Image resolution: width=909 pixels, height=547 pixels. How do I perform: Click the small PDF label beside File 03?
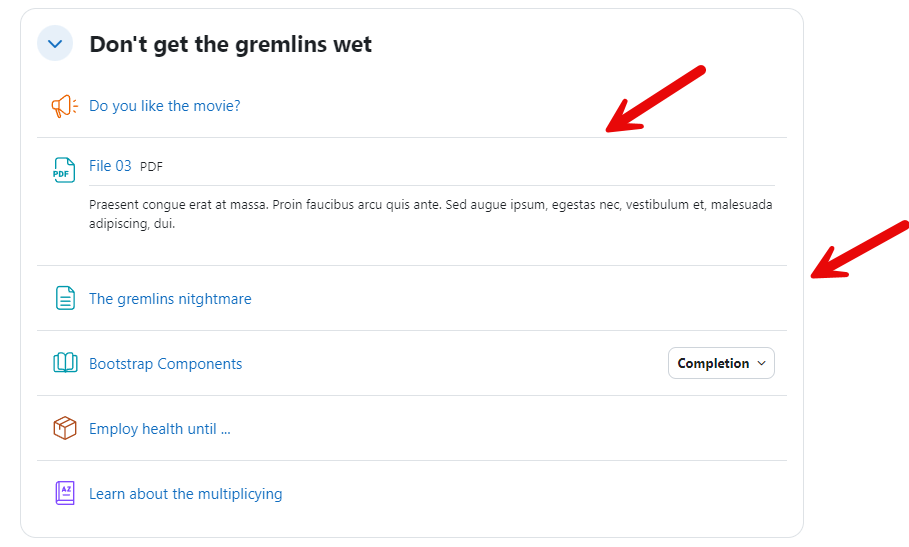pyautogui.click(x=151, y=167)
